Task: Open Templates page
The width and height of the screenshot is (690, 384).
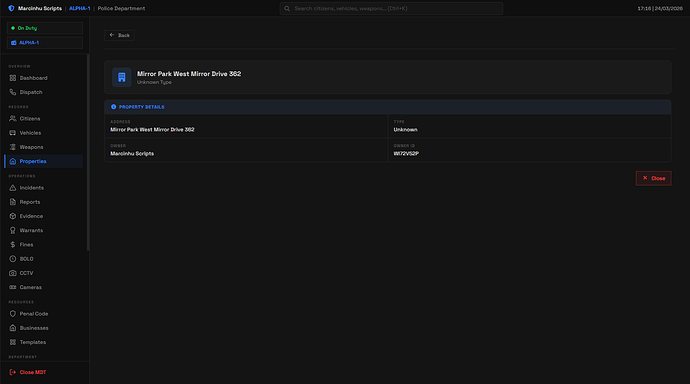Action: coord(44,342)
